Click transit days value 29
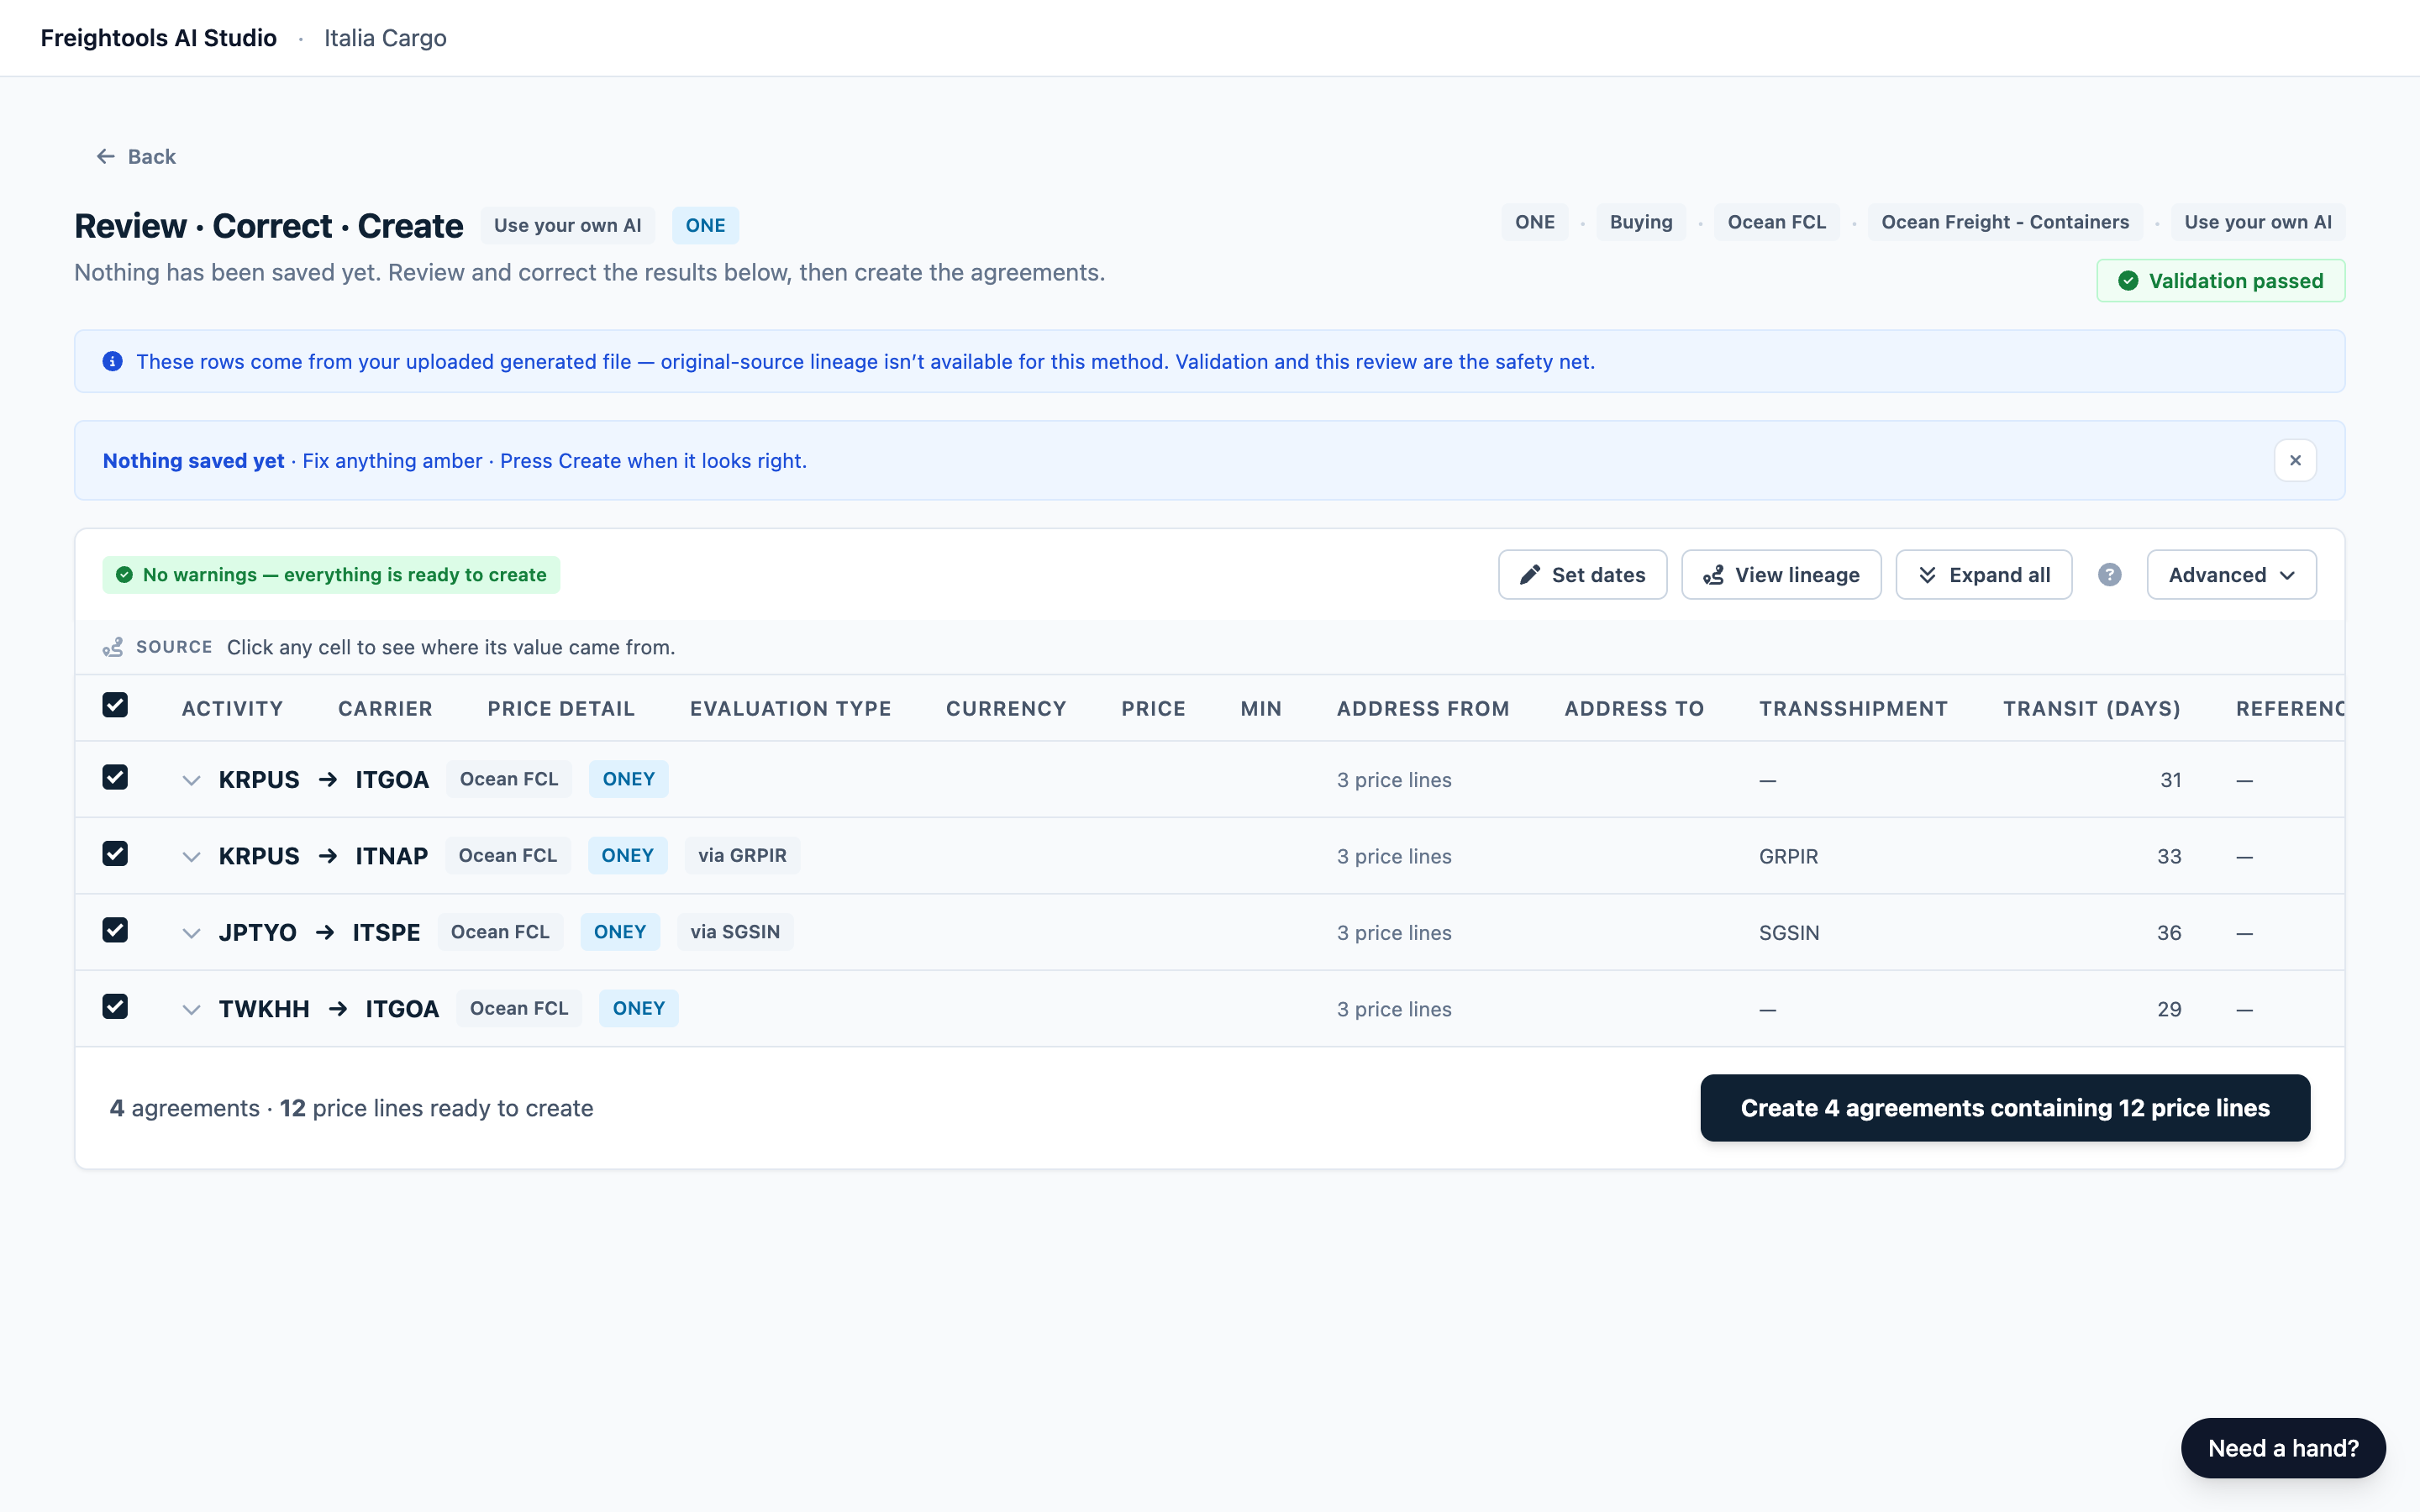 point(2169,1010)
